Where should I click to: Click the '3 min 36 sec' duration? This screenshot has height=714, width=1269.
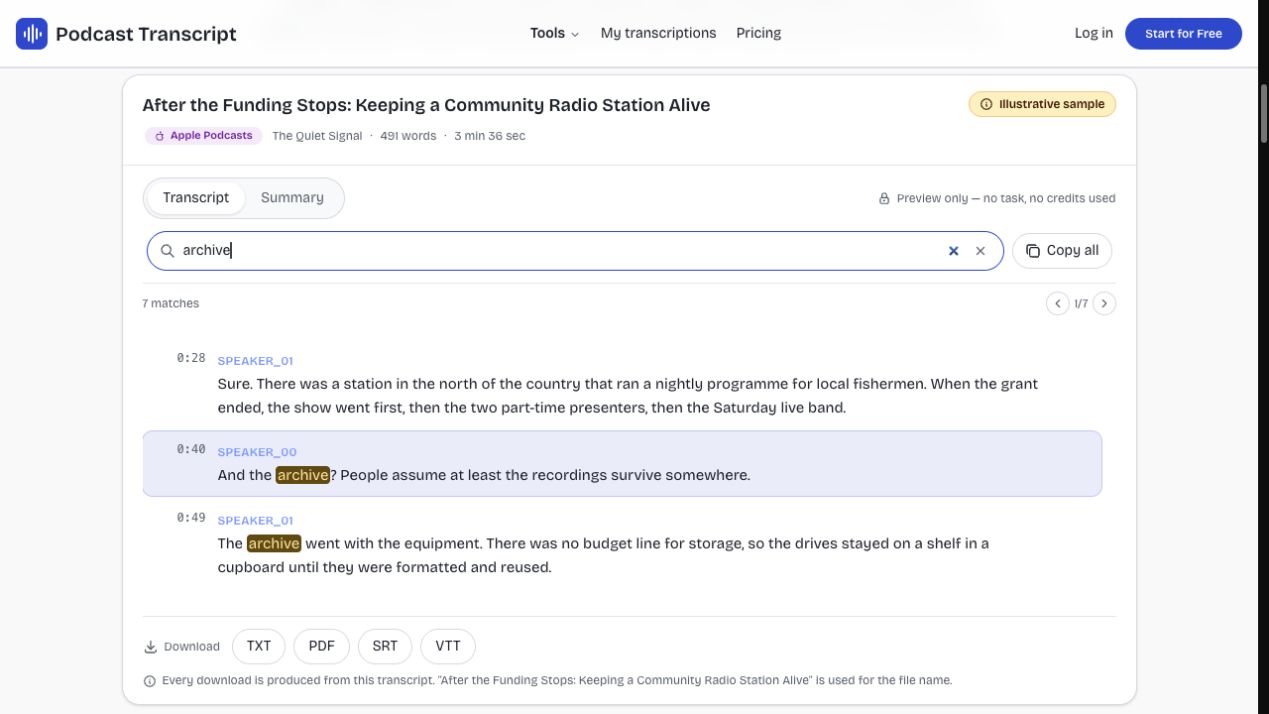click(x=489, y=136)
